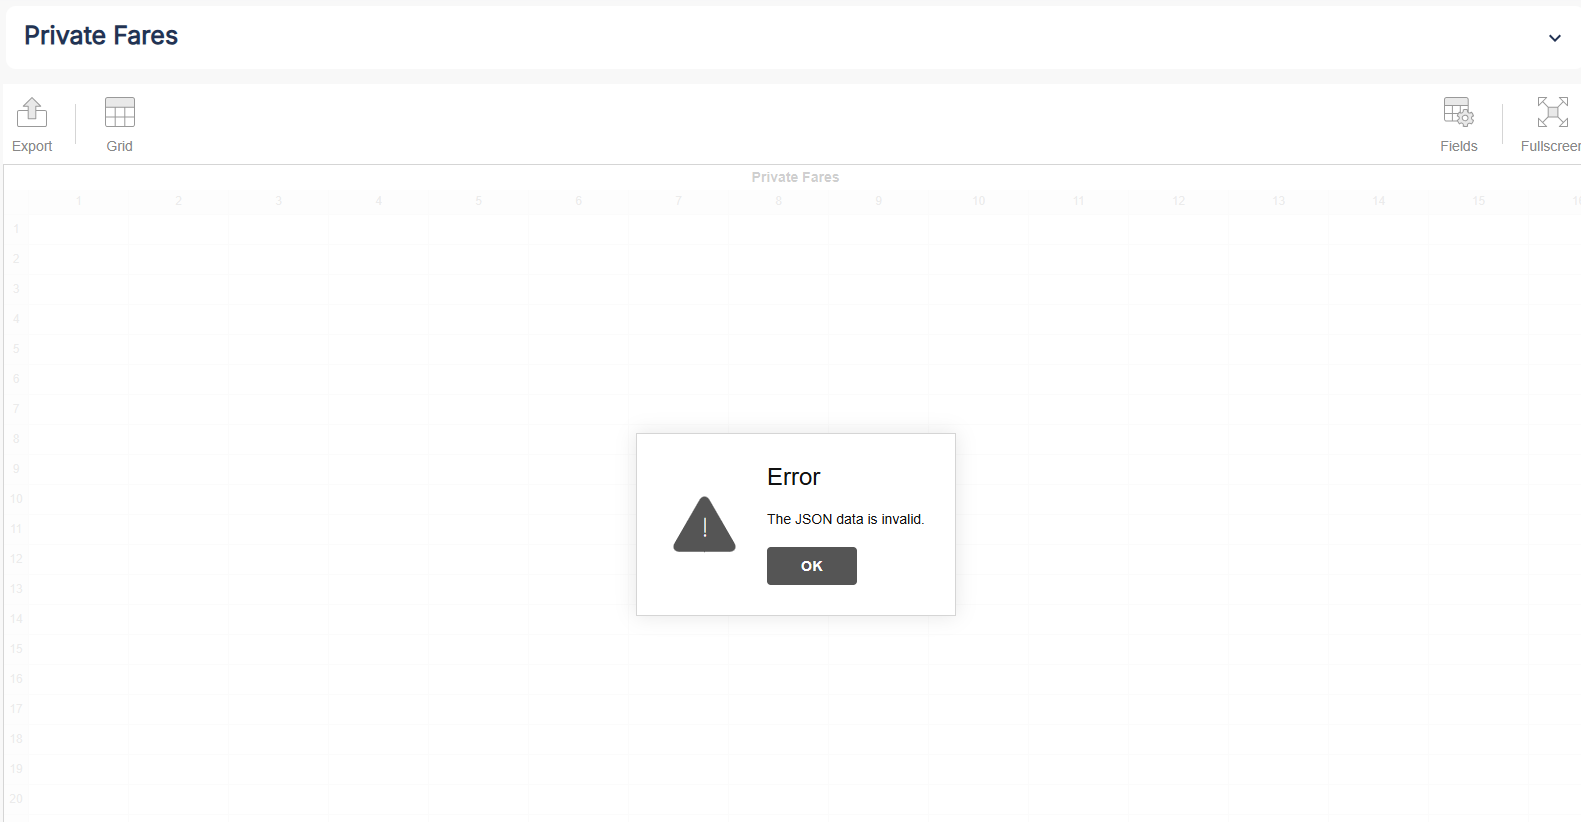1581x822 pixels.
Task: Select column header 5 in the grid
Action: point(479,201)
